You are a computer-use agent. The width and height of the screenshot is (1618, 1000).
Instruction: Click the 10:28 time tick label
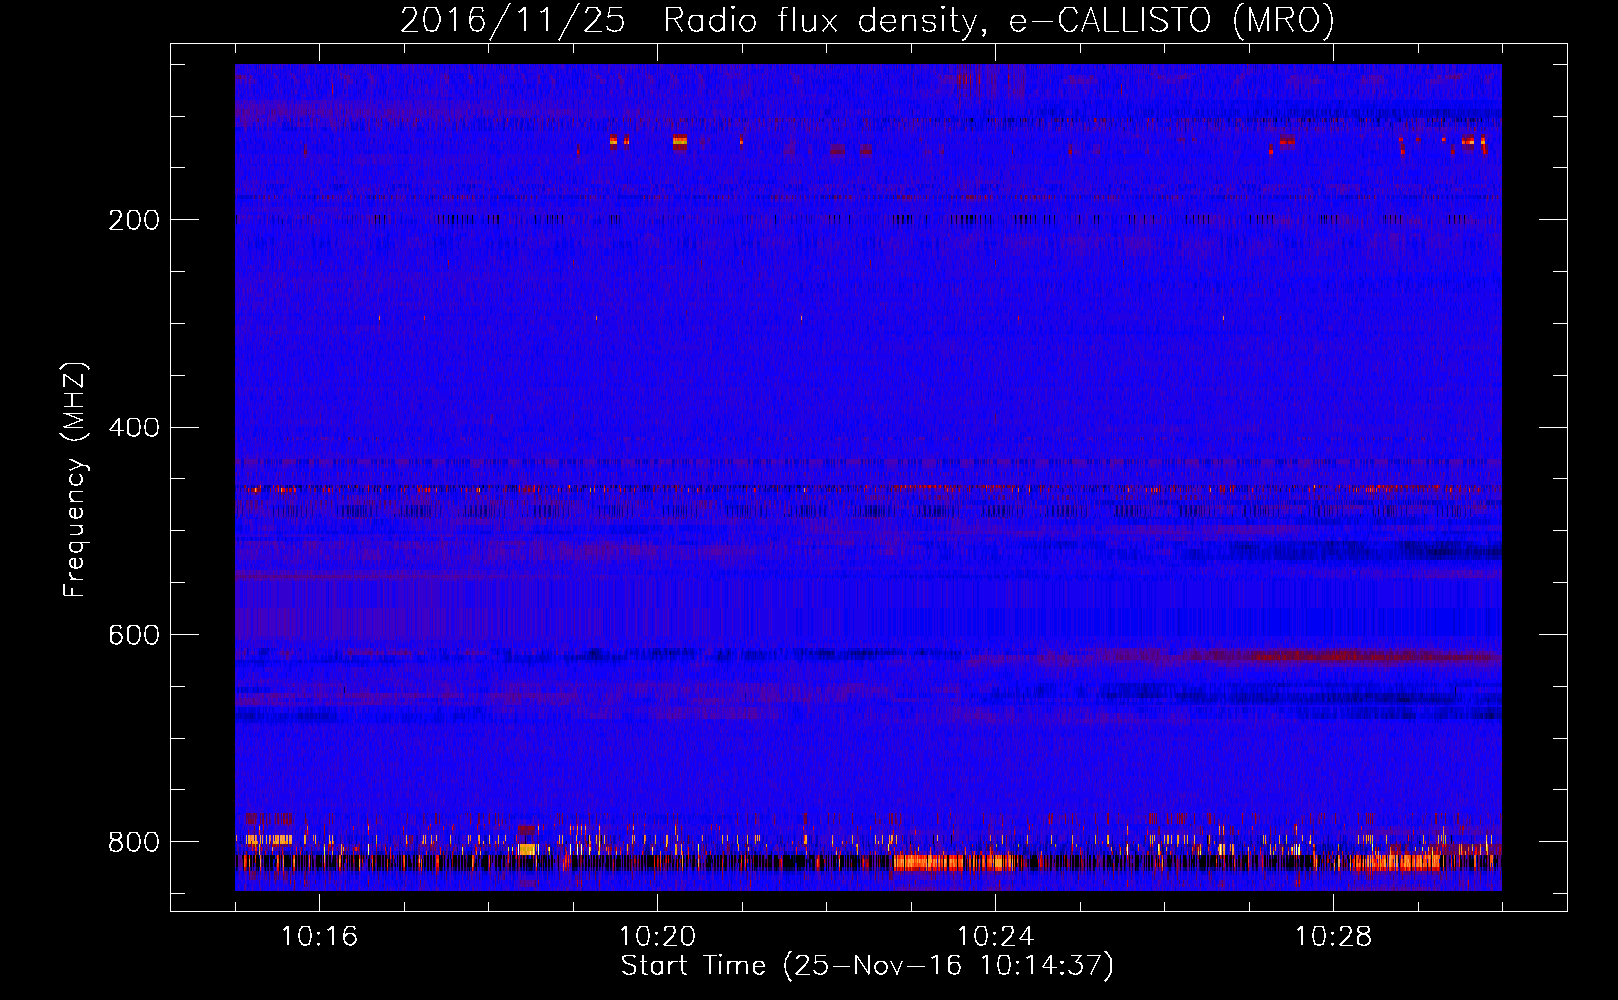point(1333,937)
